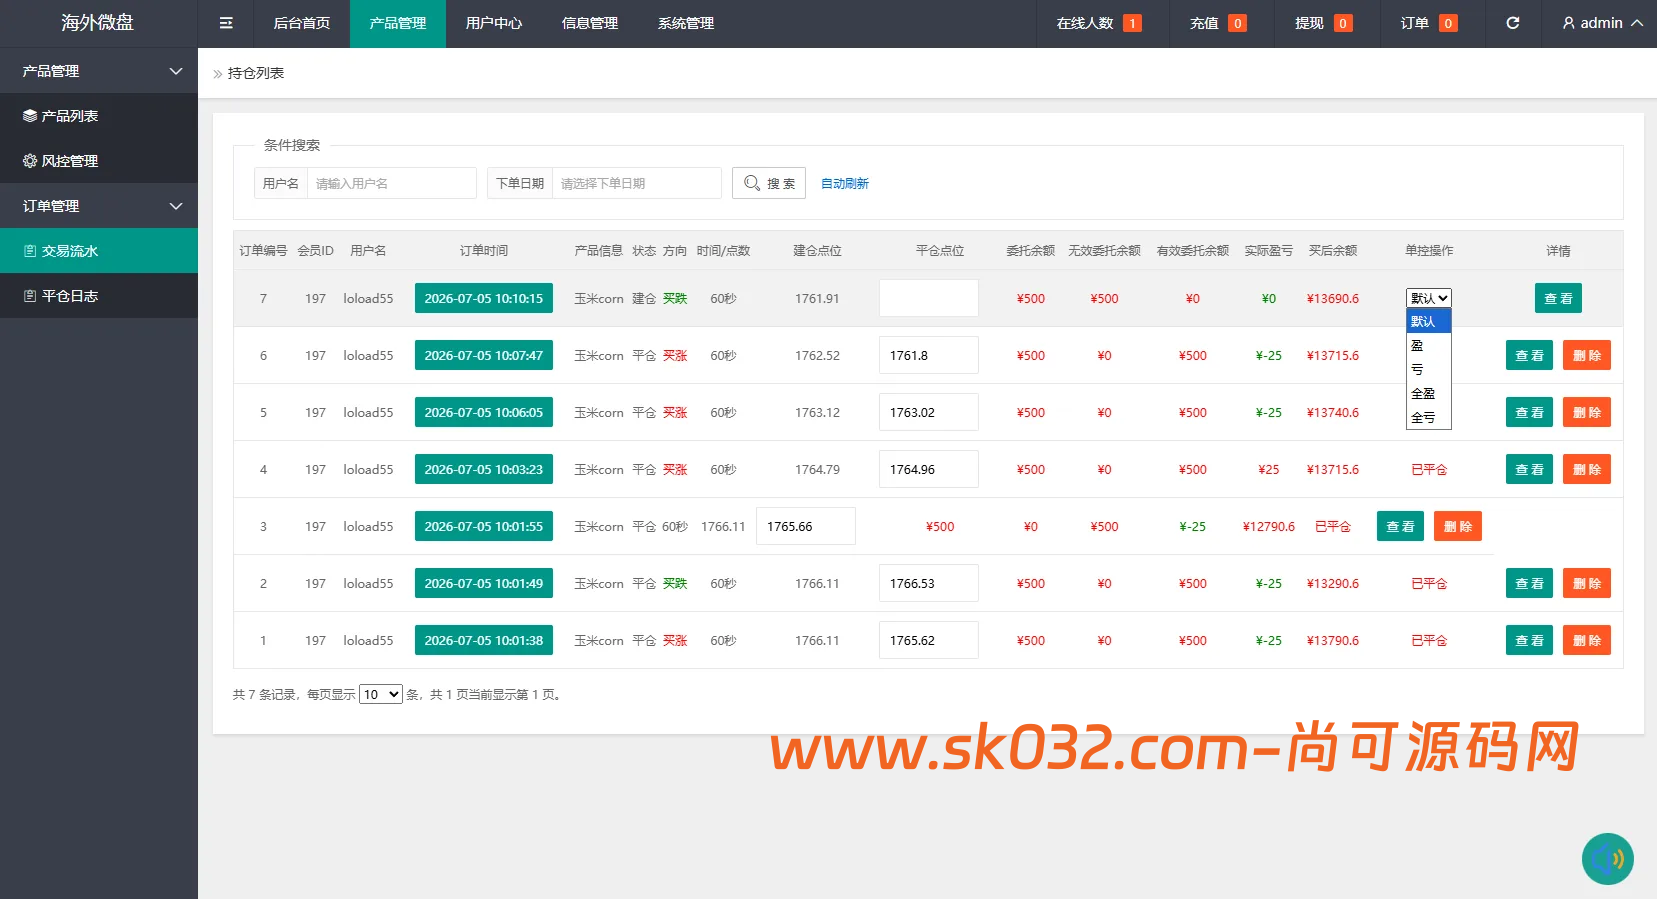This screenshot has width=1657, height=899.
Task: Collapse sidebar with the hamburger menu icon
Action: [x=226, y=23]
